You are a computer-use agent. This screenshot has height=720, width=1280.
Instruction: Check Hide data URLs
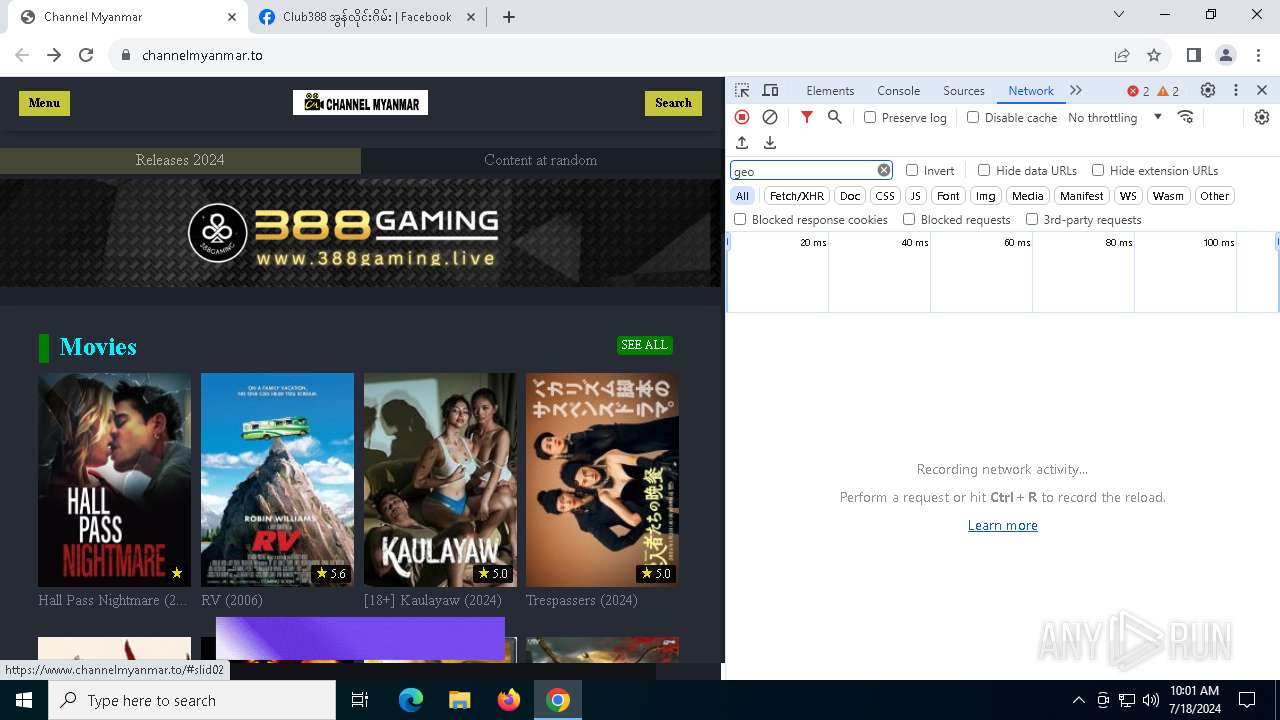point(984,170)
